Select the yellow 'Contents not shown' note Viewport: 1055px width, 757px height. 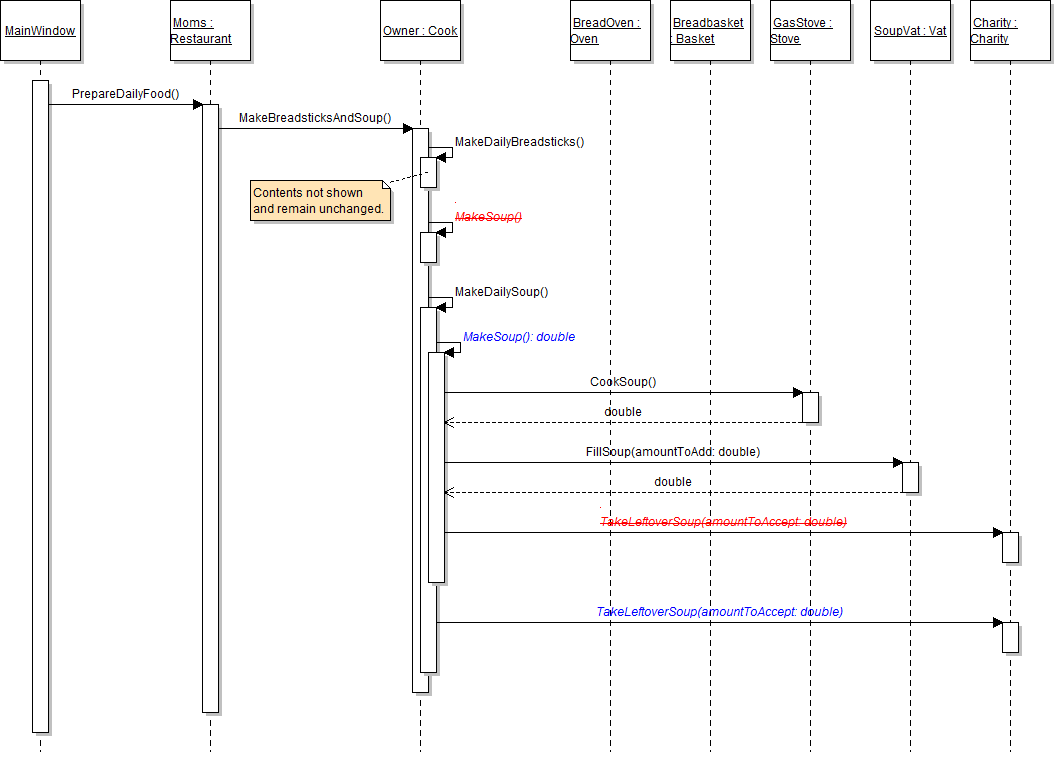(319, 201)
